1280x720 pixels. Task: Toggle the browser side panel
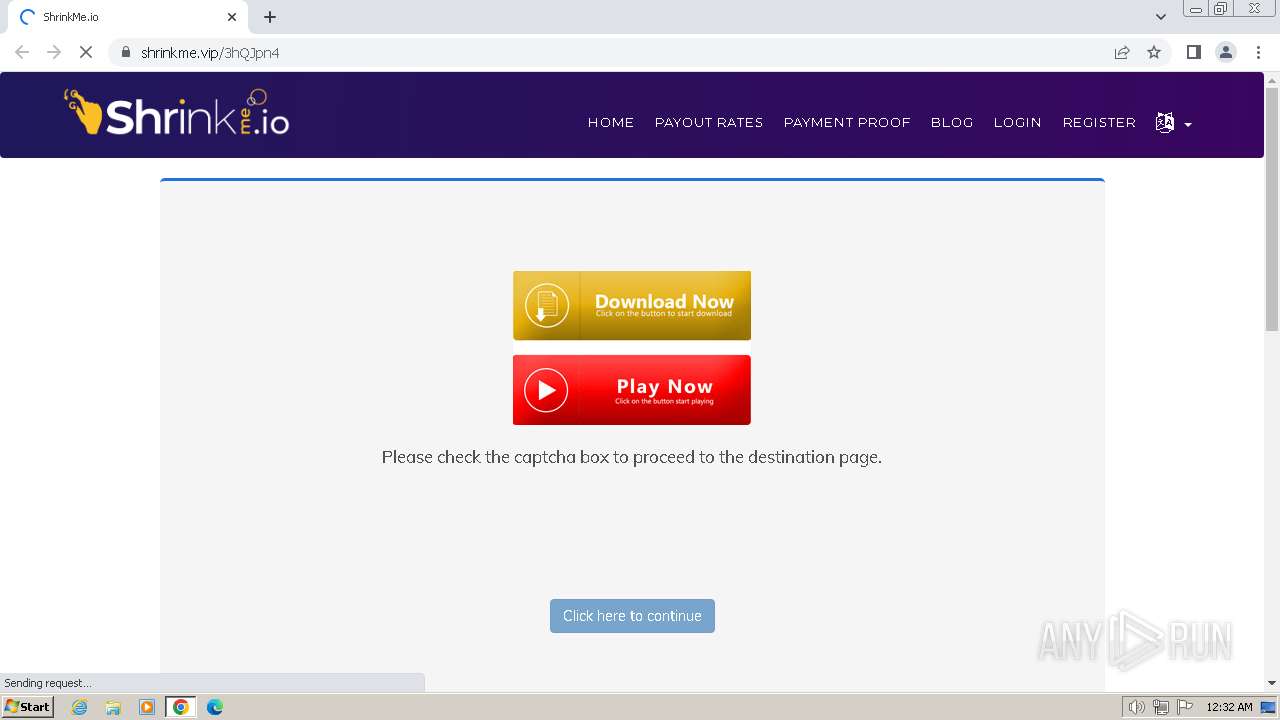(1193, 52)
